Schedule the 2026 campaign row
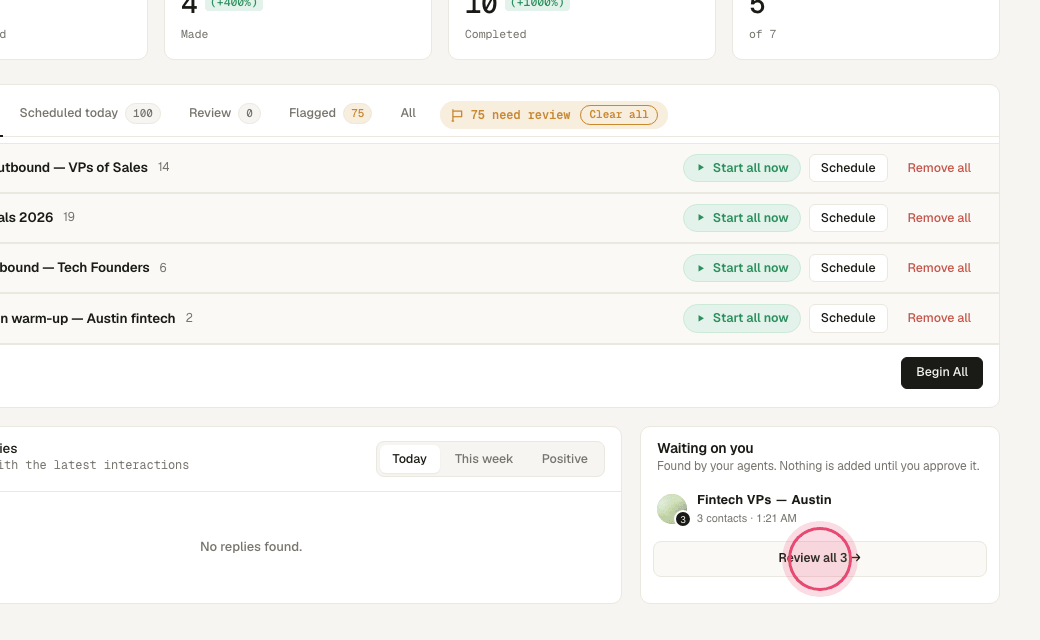This screenshot has height=640, width=1040. 848,218
